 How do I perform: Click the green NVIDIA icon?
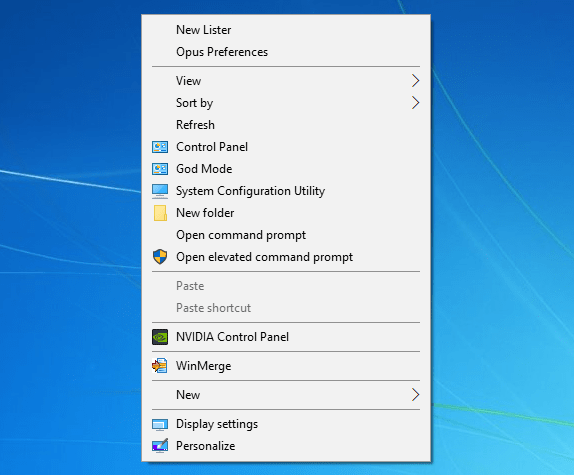(x=160, y=337)
